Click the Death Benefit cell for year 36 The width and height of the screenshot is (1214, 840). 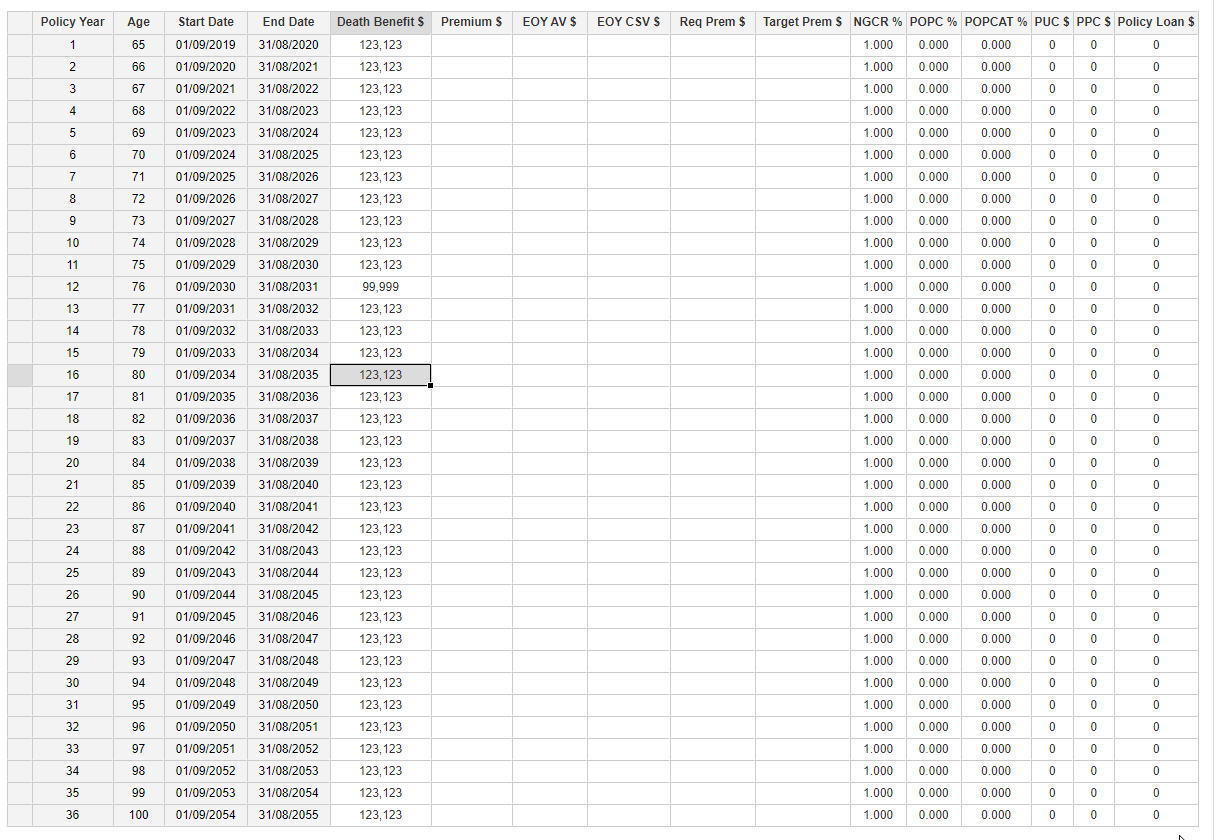point(380,815)
